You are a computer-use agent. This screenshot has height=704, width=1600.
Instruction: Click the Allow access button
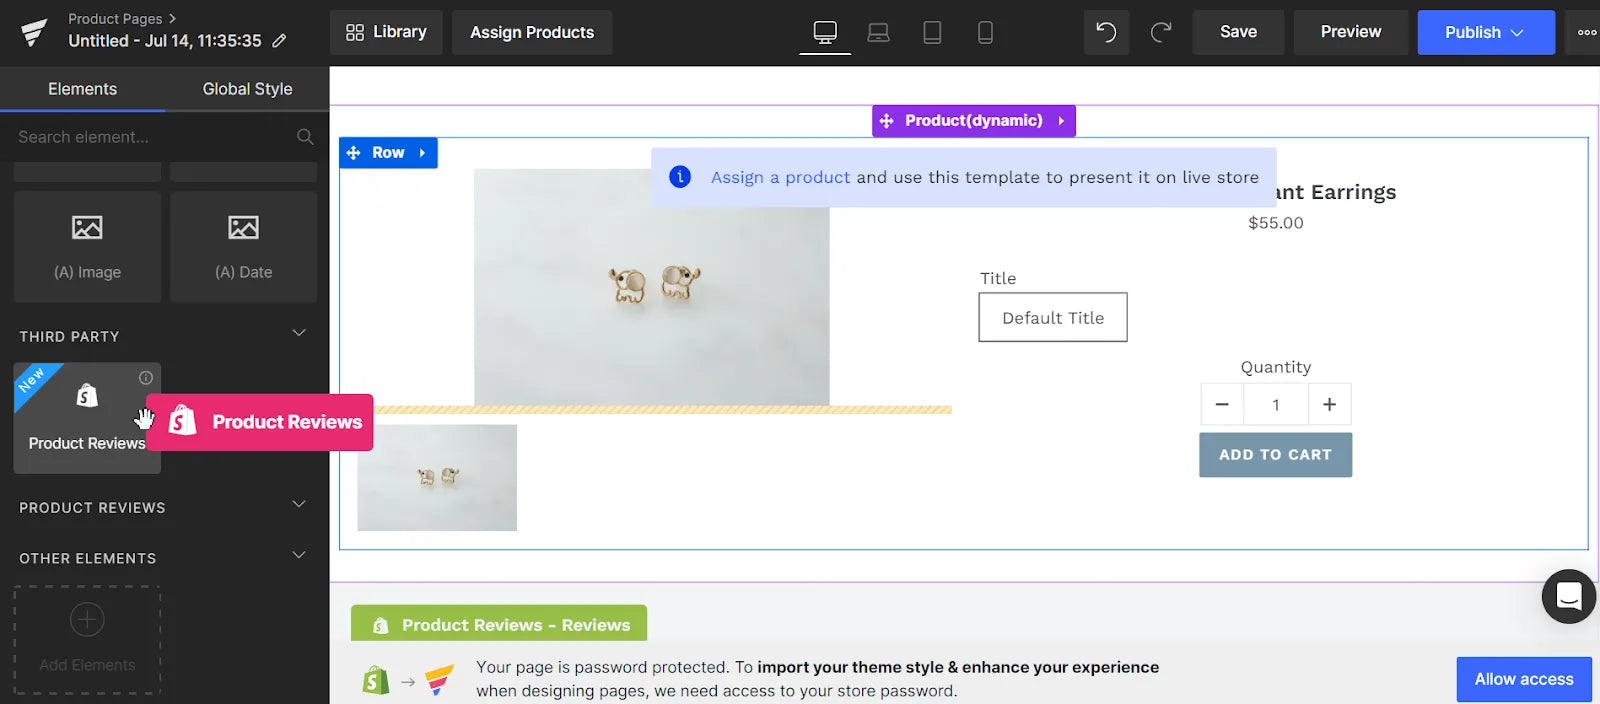(x=1523, y=679)
